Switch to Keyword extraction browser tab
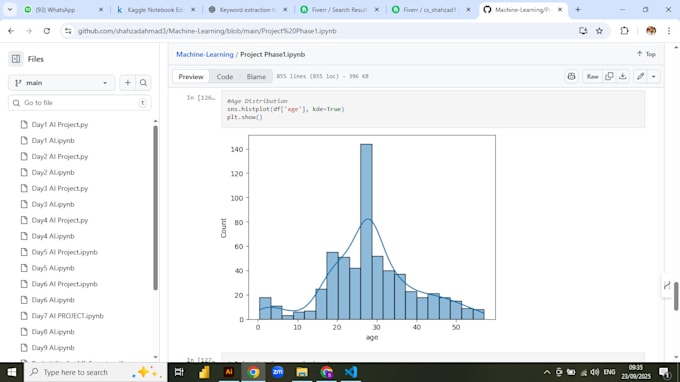The height and width of the screenshot is (382, 680). point(247,10)
